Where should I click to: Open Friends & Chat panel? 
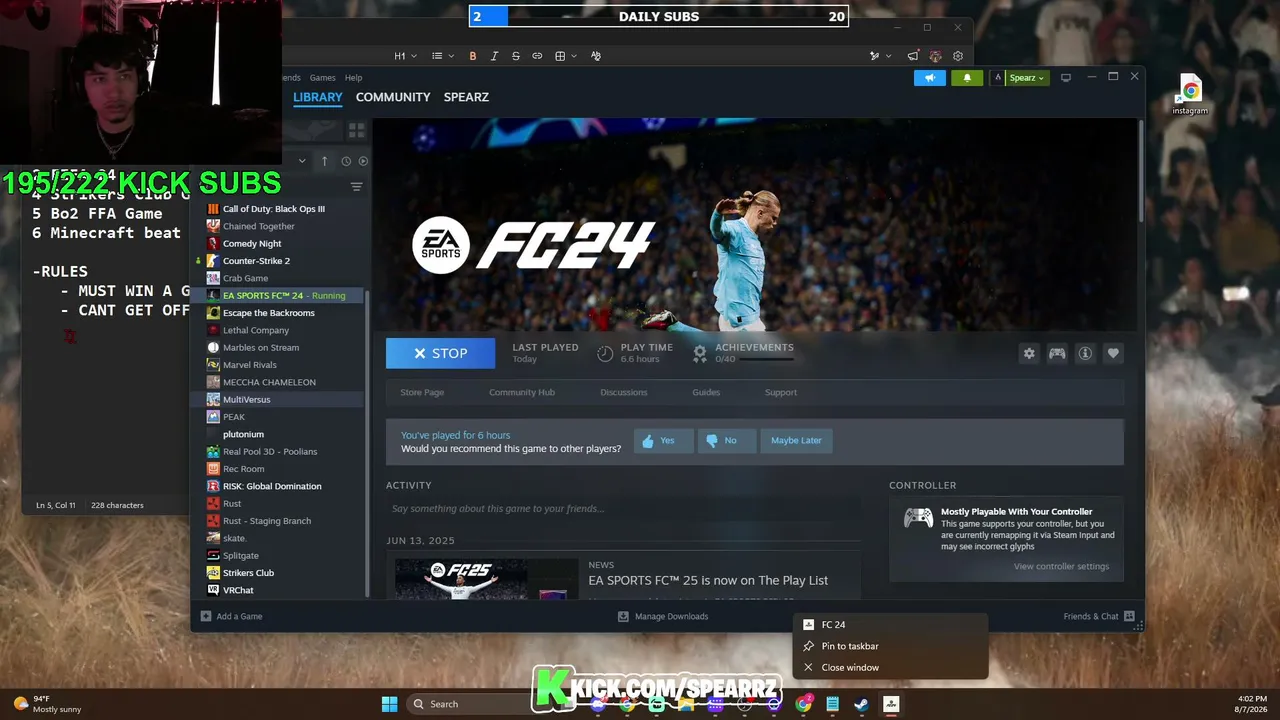click(1099, 617)
